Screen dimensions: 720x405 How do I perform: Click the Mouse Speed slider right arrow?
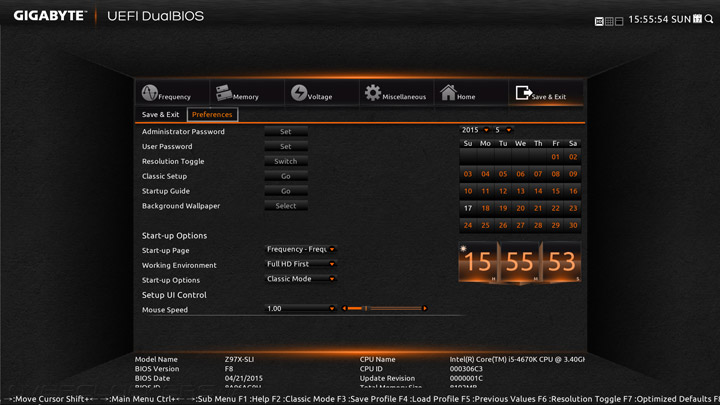(x=425, y=309)
